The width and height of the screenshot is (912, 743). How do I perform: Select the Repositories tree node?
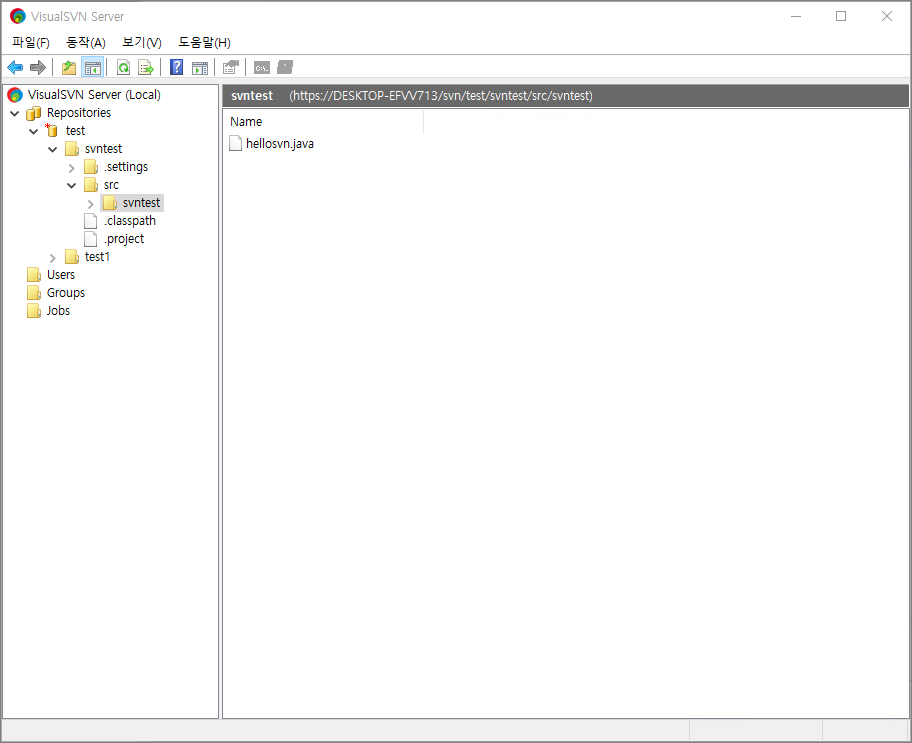point(79,112)
